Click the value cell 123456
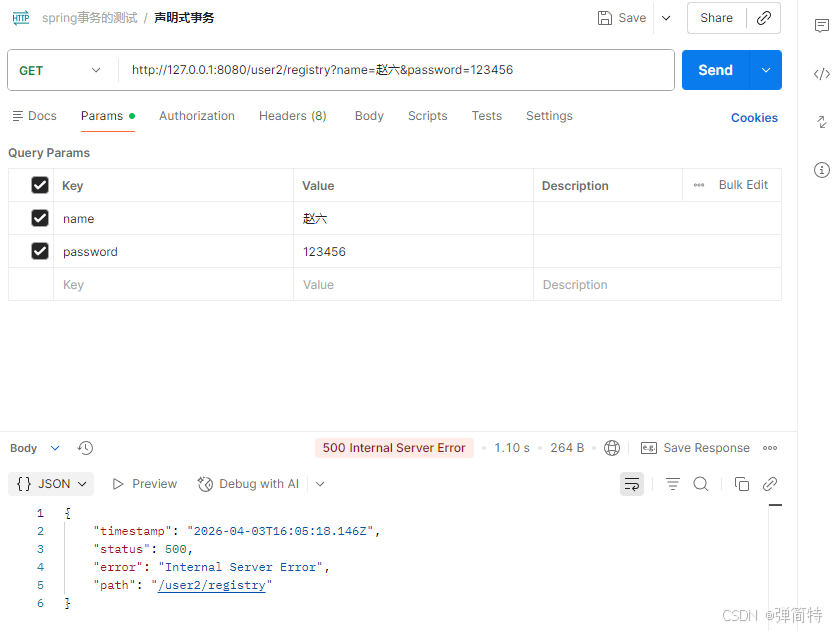 pyautogui.click(x=413, y=251)
